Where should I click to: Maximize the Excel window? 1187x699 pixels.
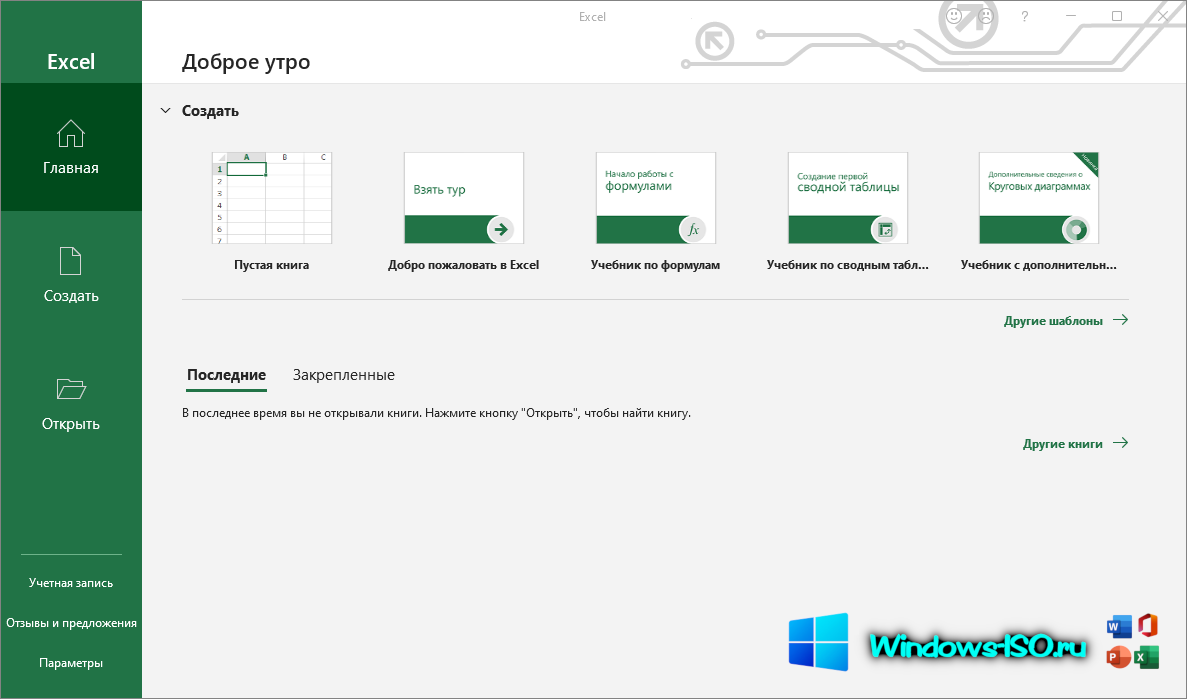pyautogui.click(x=1117, y=16)
